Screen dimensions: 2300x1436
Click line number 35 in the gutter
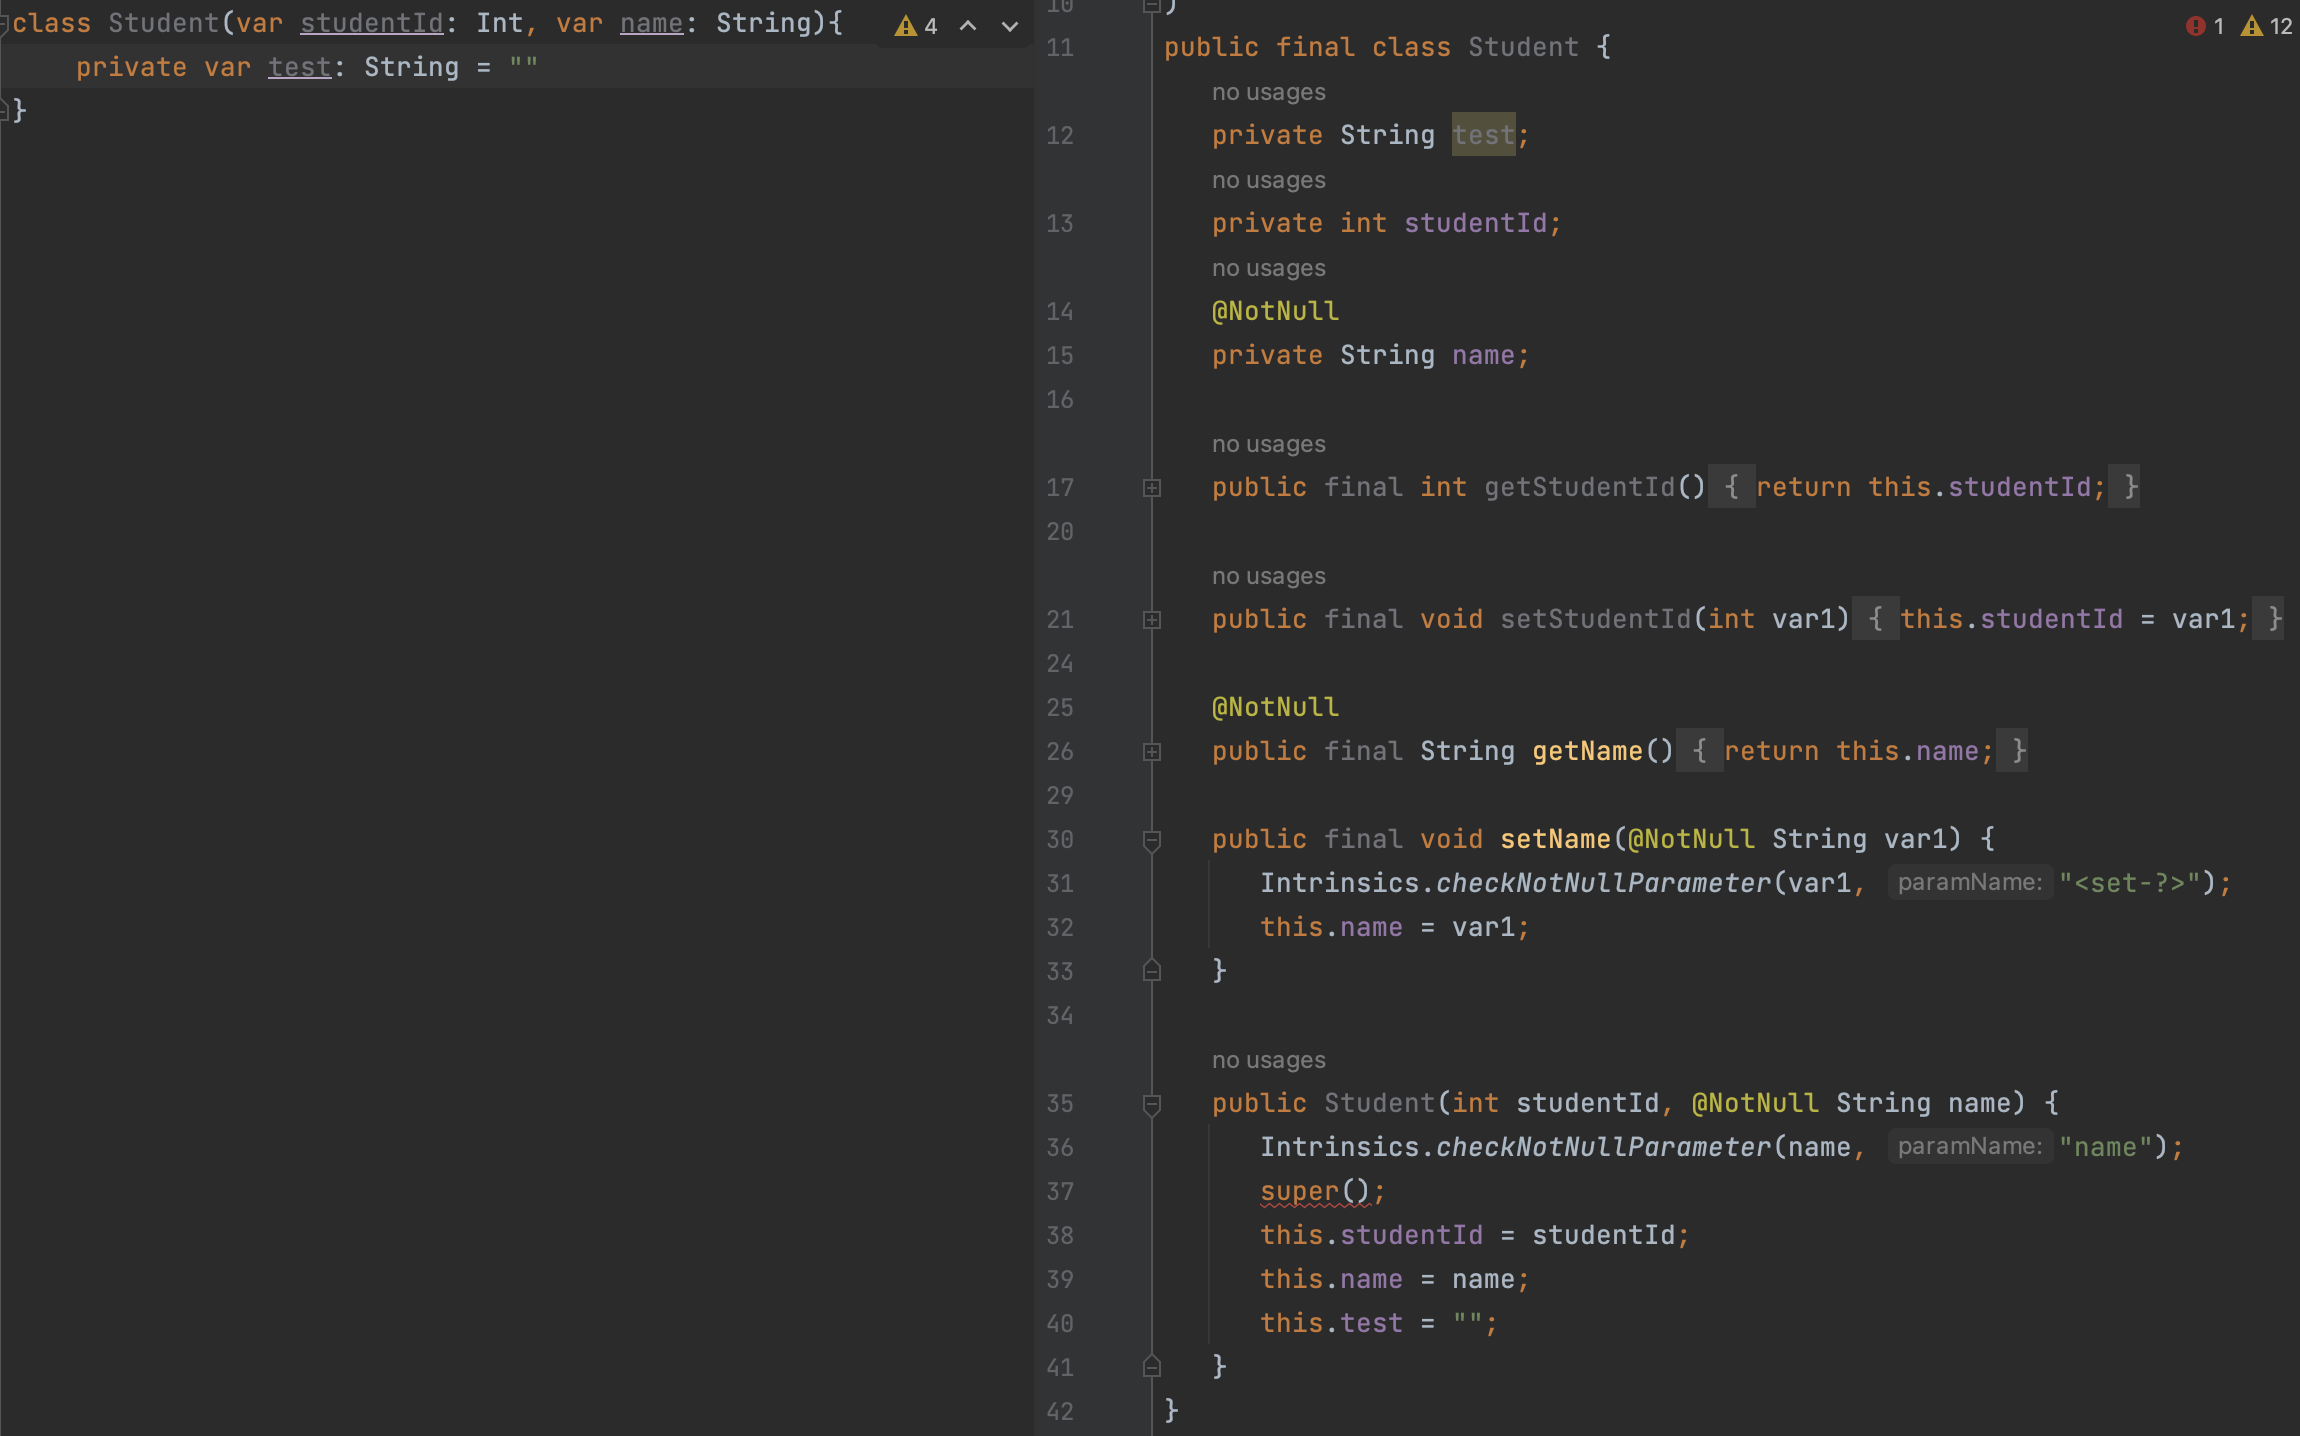point(1059,1103)
